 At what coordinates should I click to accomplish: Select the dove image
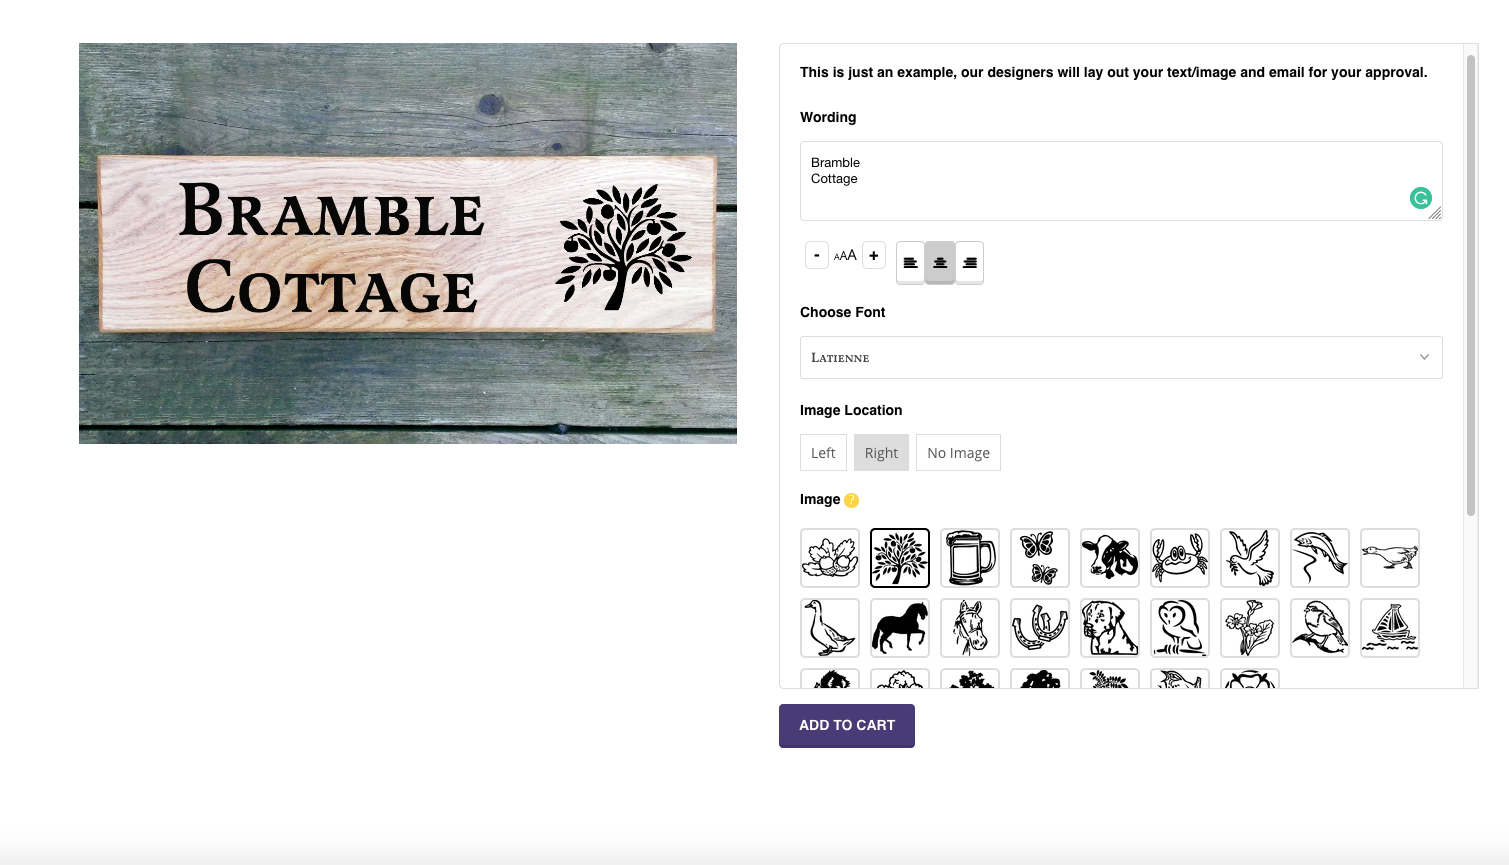pyautogui.click(x=1250, y=558)
